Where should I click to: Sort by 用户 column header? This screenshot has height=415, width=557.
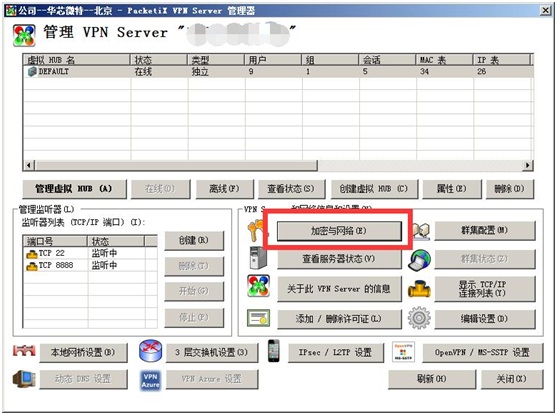coord(273,60)
